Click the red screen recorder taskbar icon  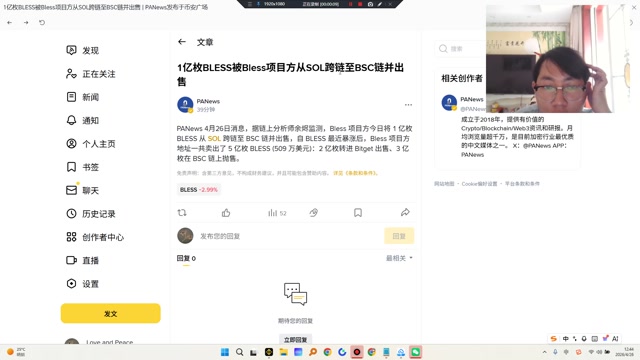(x=357, y=352)
